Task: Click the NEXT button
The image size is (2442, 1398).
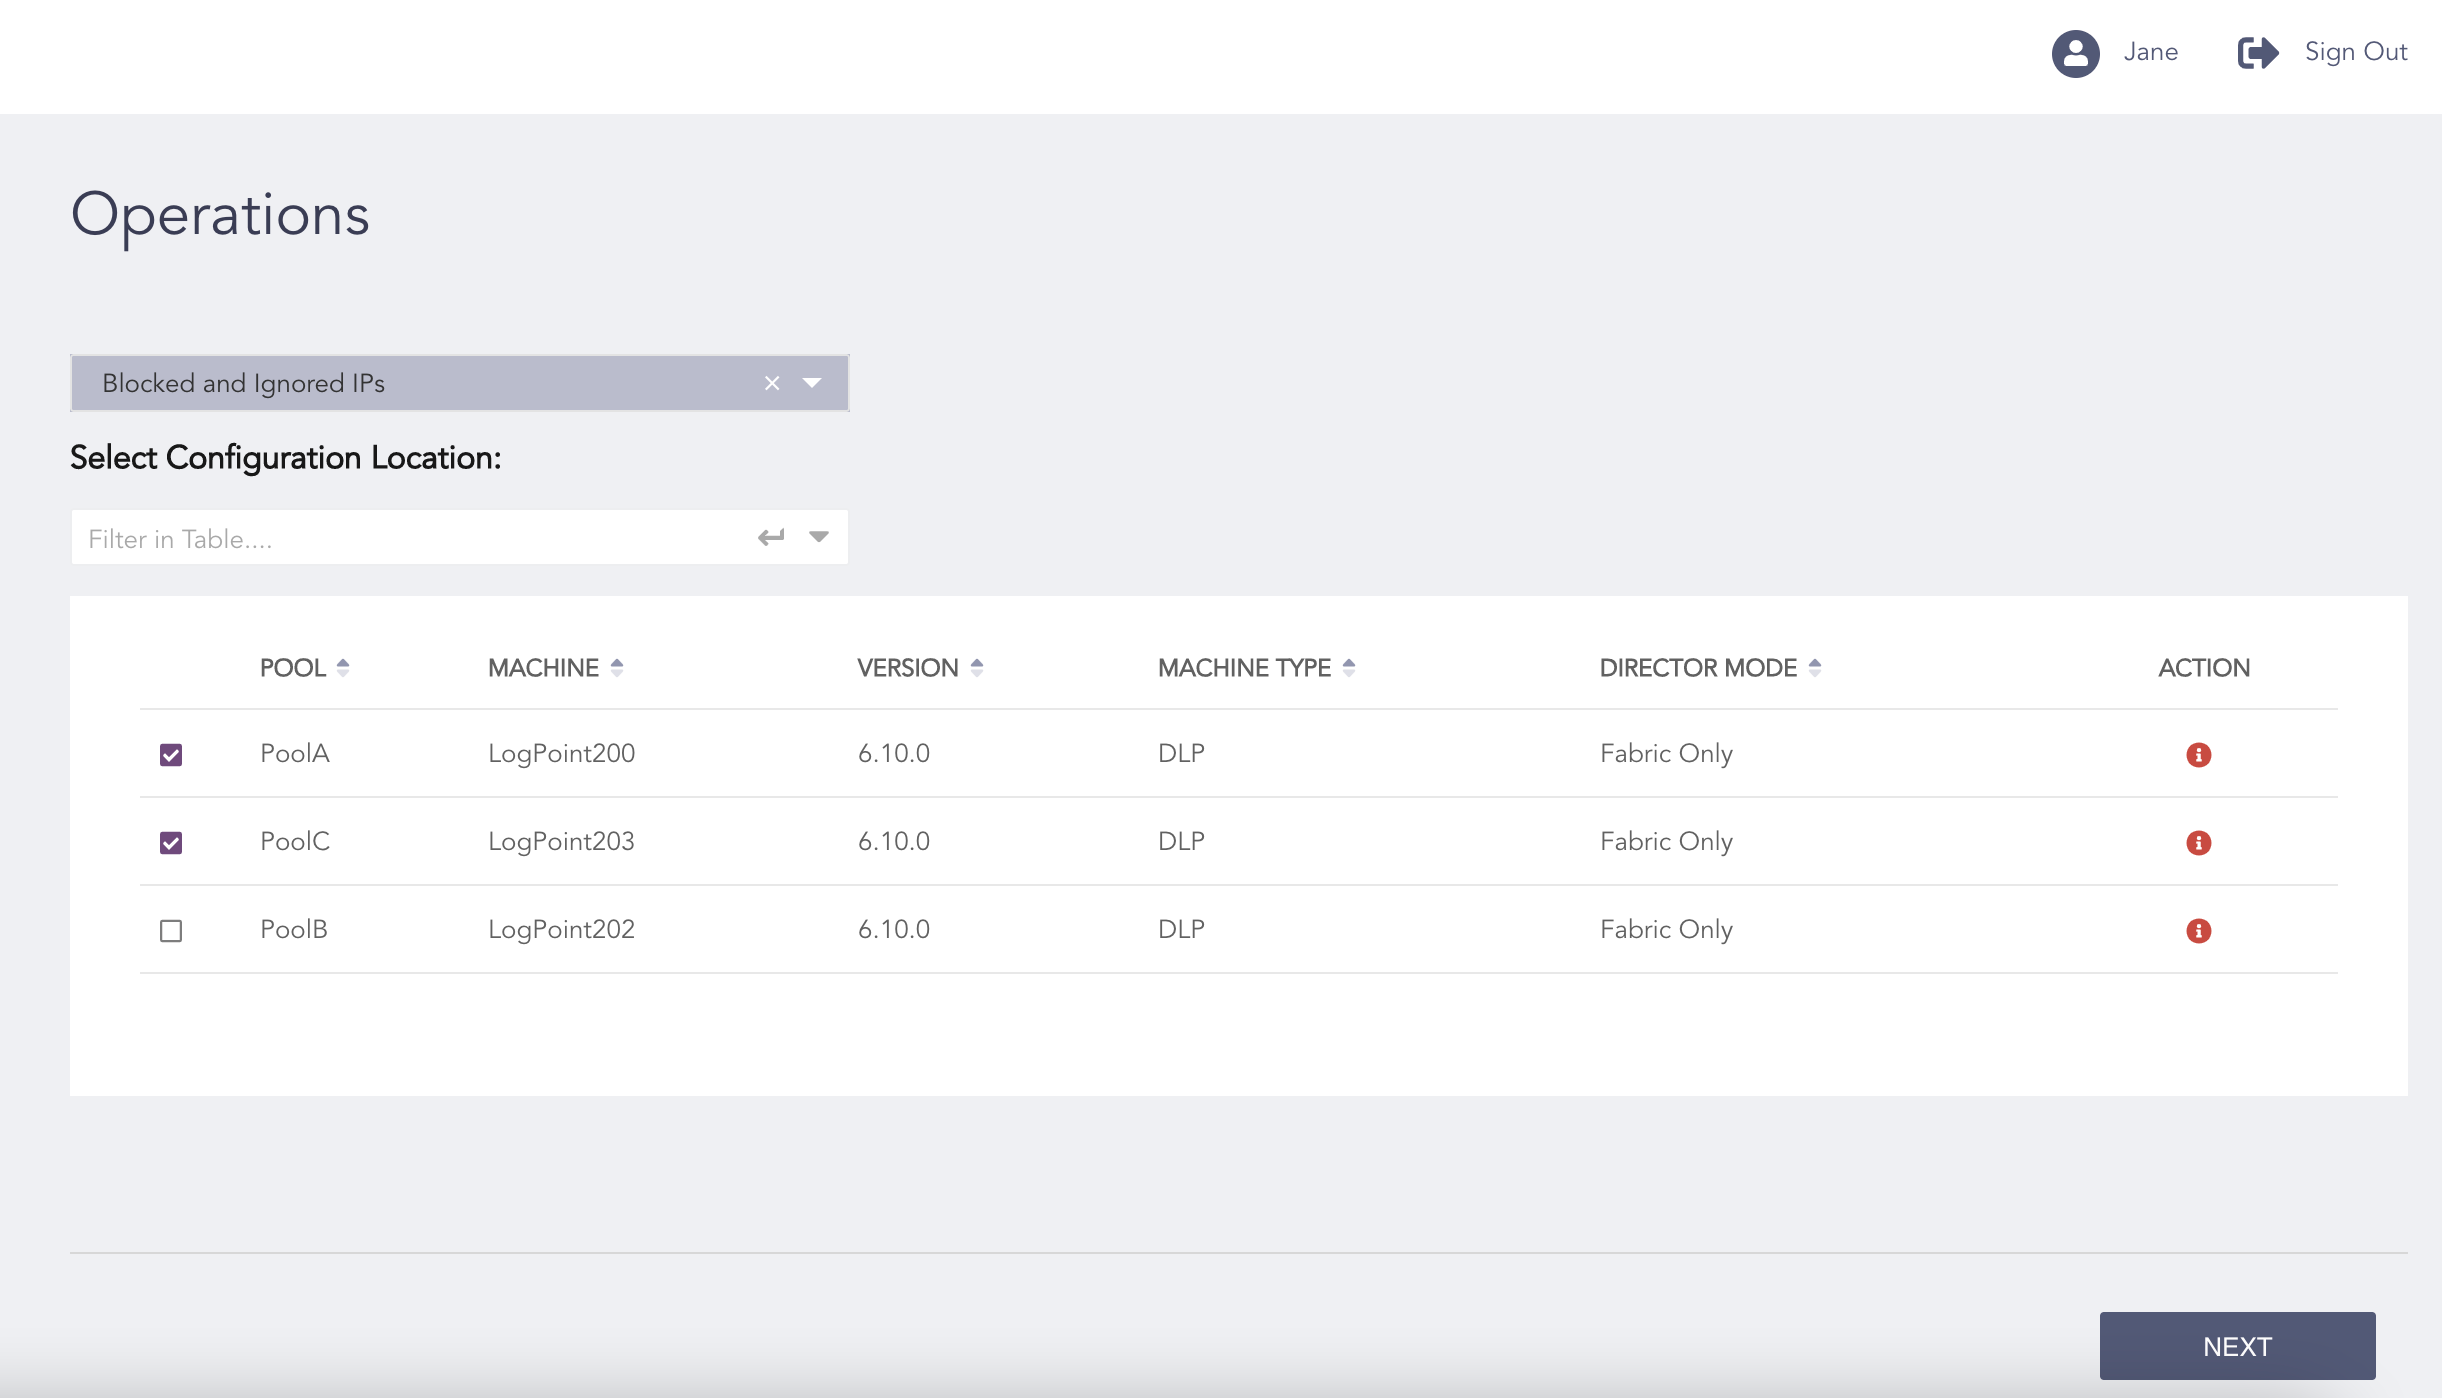Action: 2237,1346
